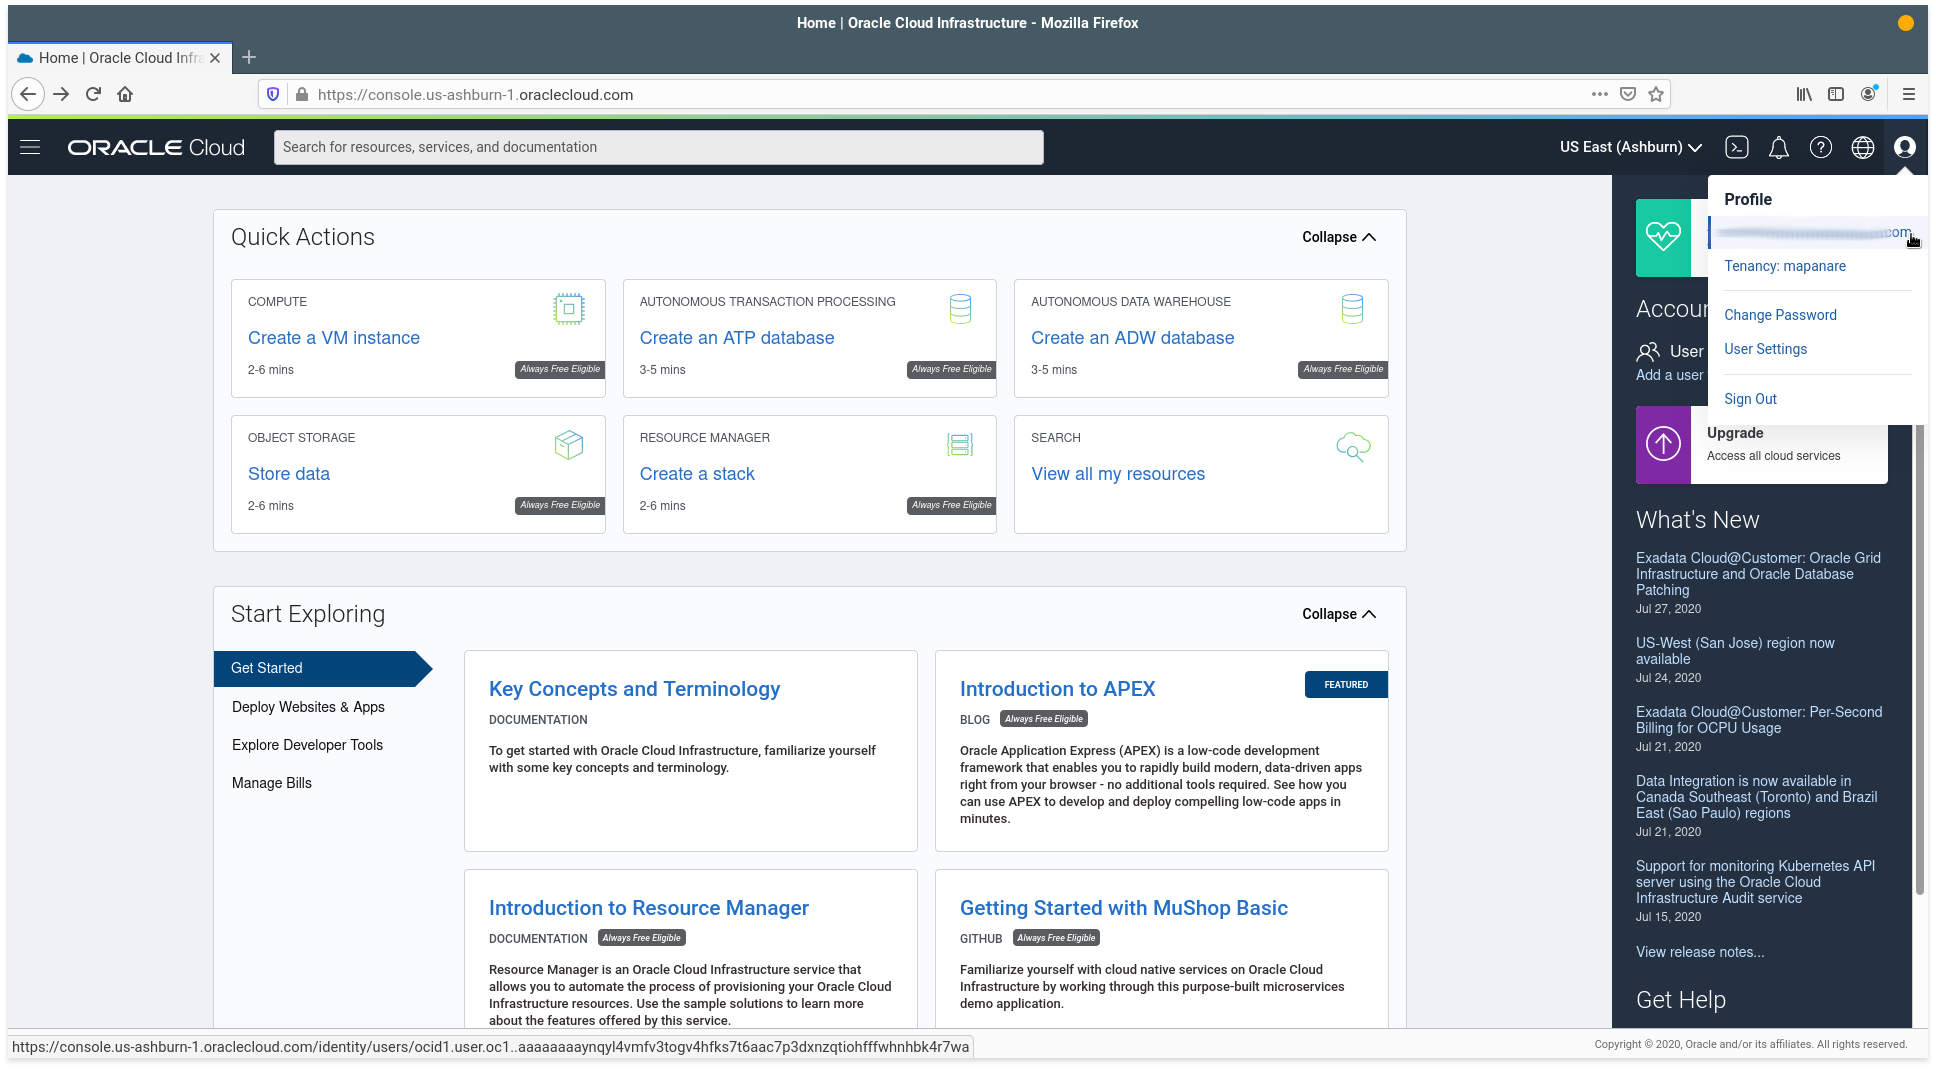Click the page vertical scrollbar

click(1919, 660)
